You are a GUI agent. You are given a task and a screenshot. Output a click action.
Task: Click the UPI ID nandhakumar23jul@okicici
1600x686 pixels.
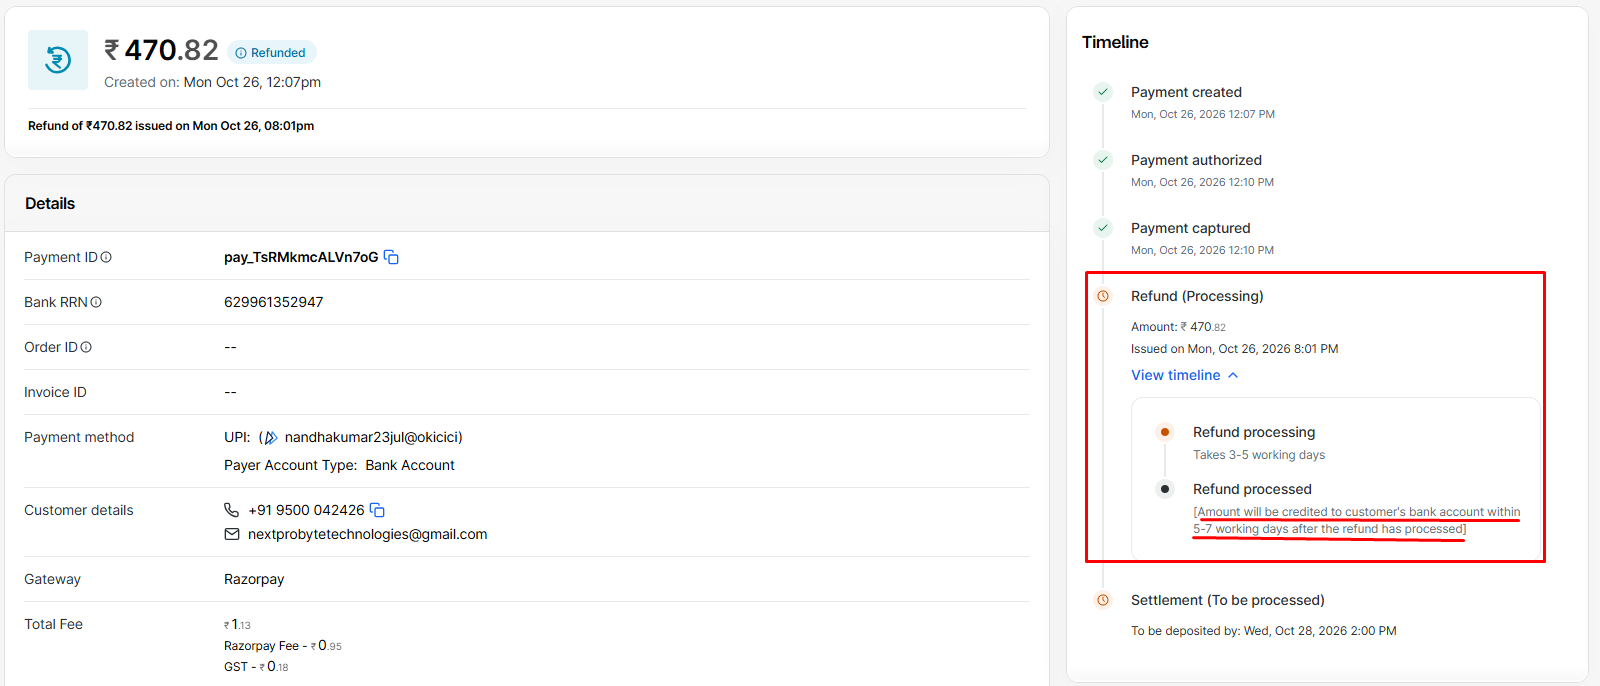374,437
